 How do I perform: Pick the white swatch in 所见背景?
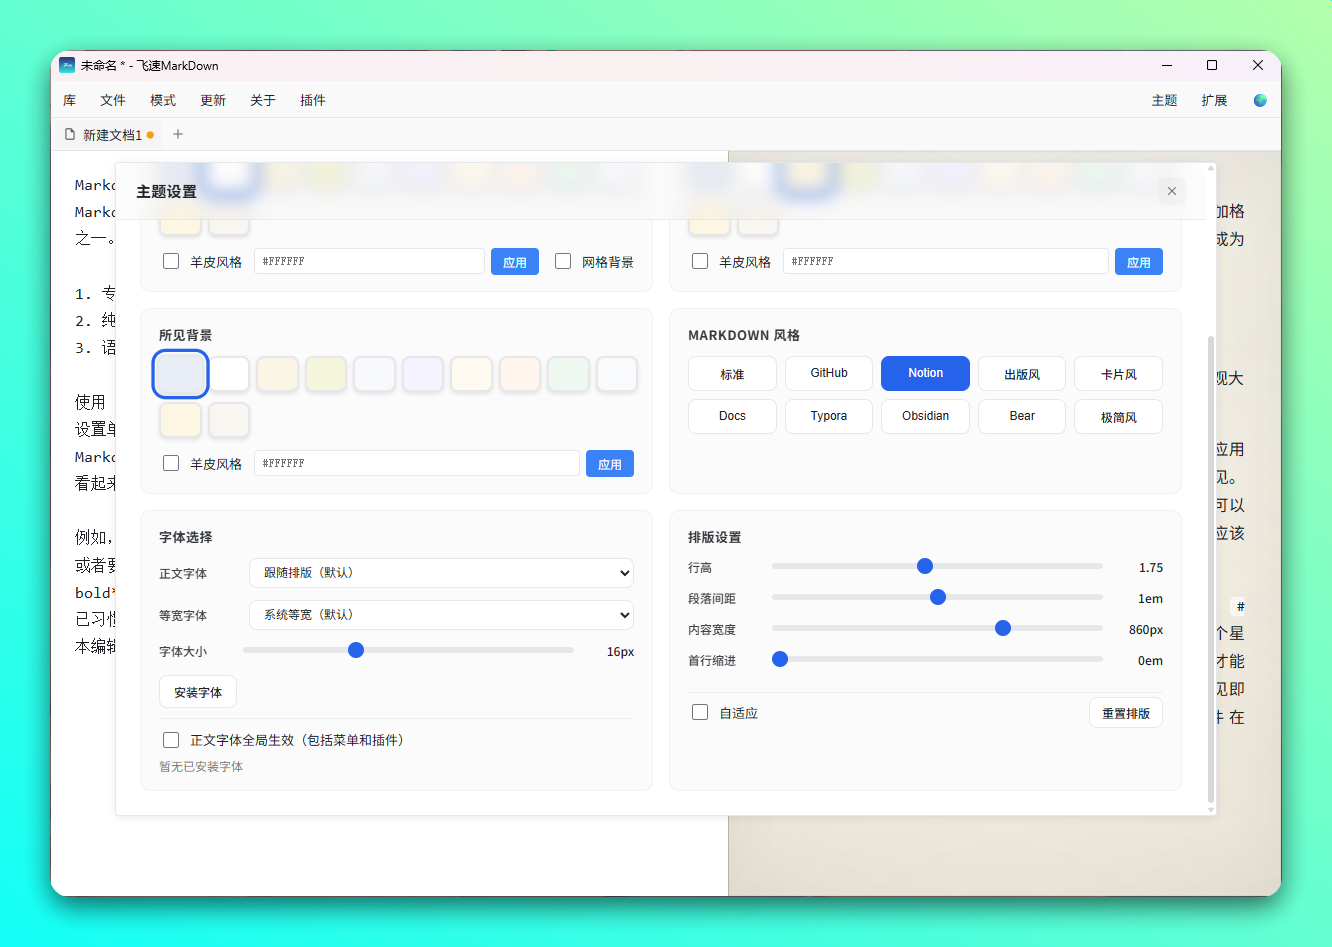(x=230, y=374)
